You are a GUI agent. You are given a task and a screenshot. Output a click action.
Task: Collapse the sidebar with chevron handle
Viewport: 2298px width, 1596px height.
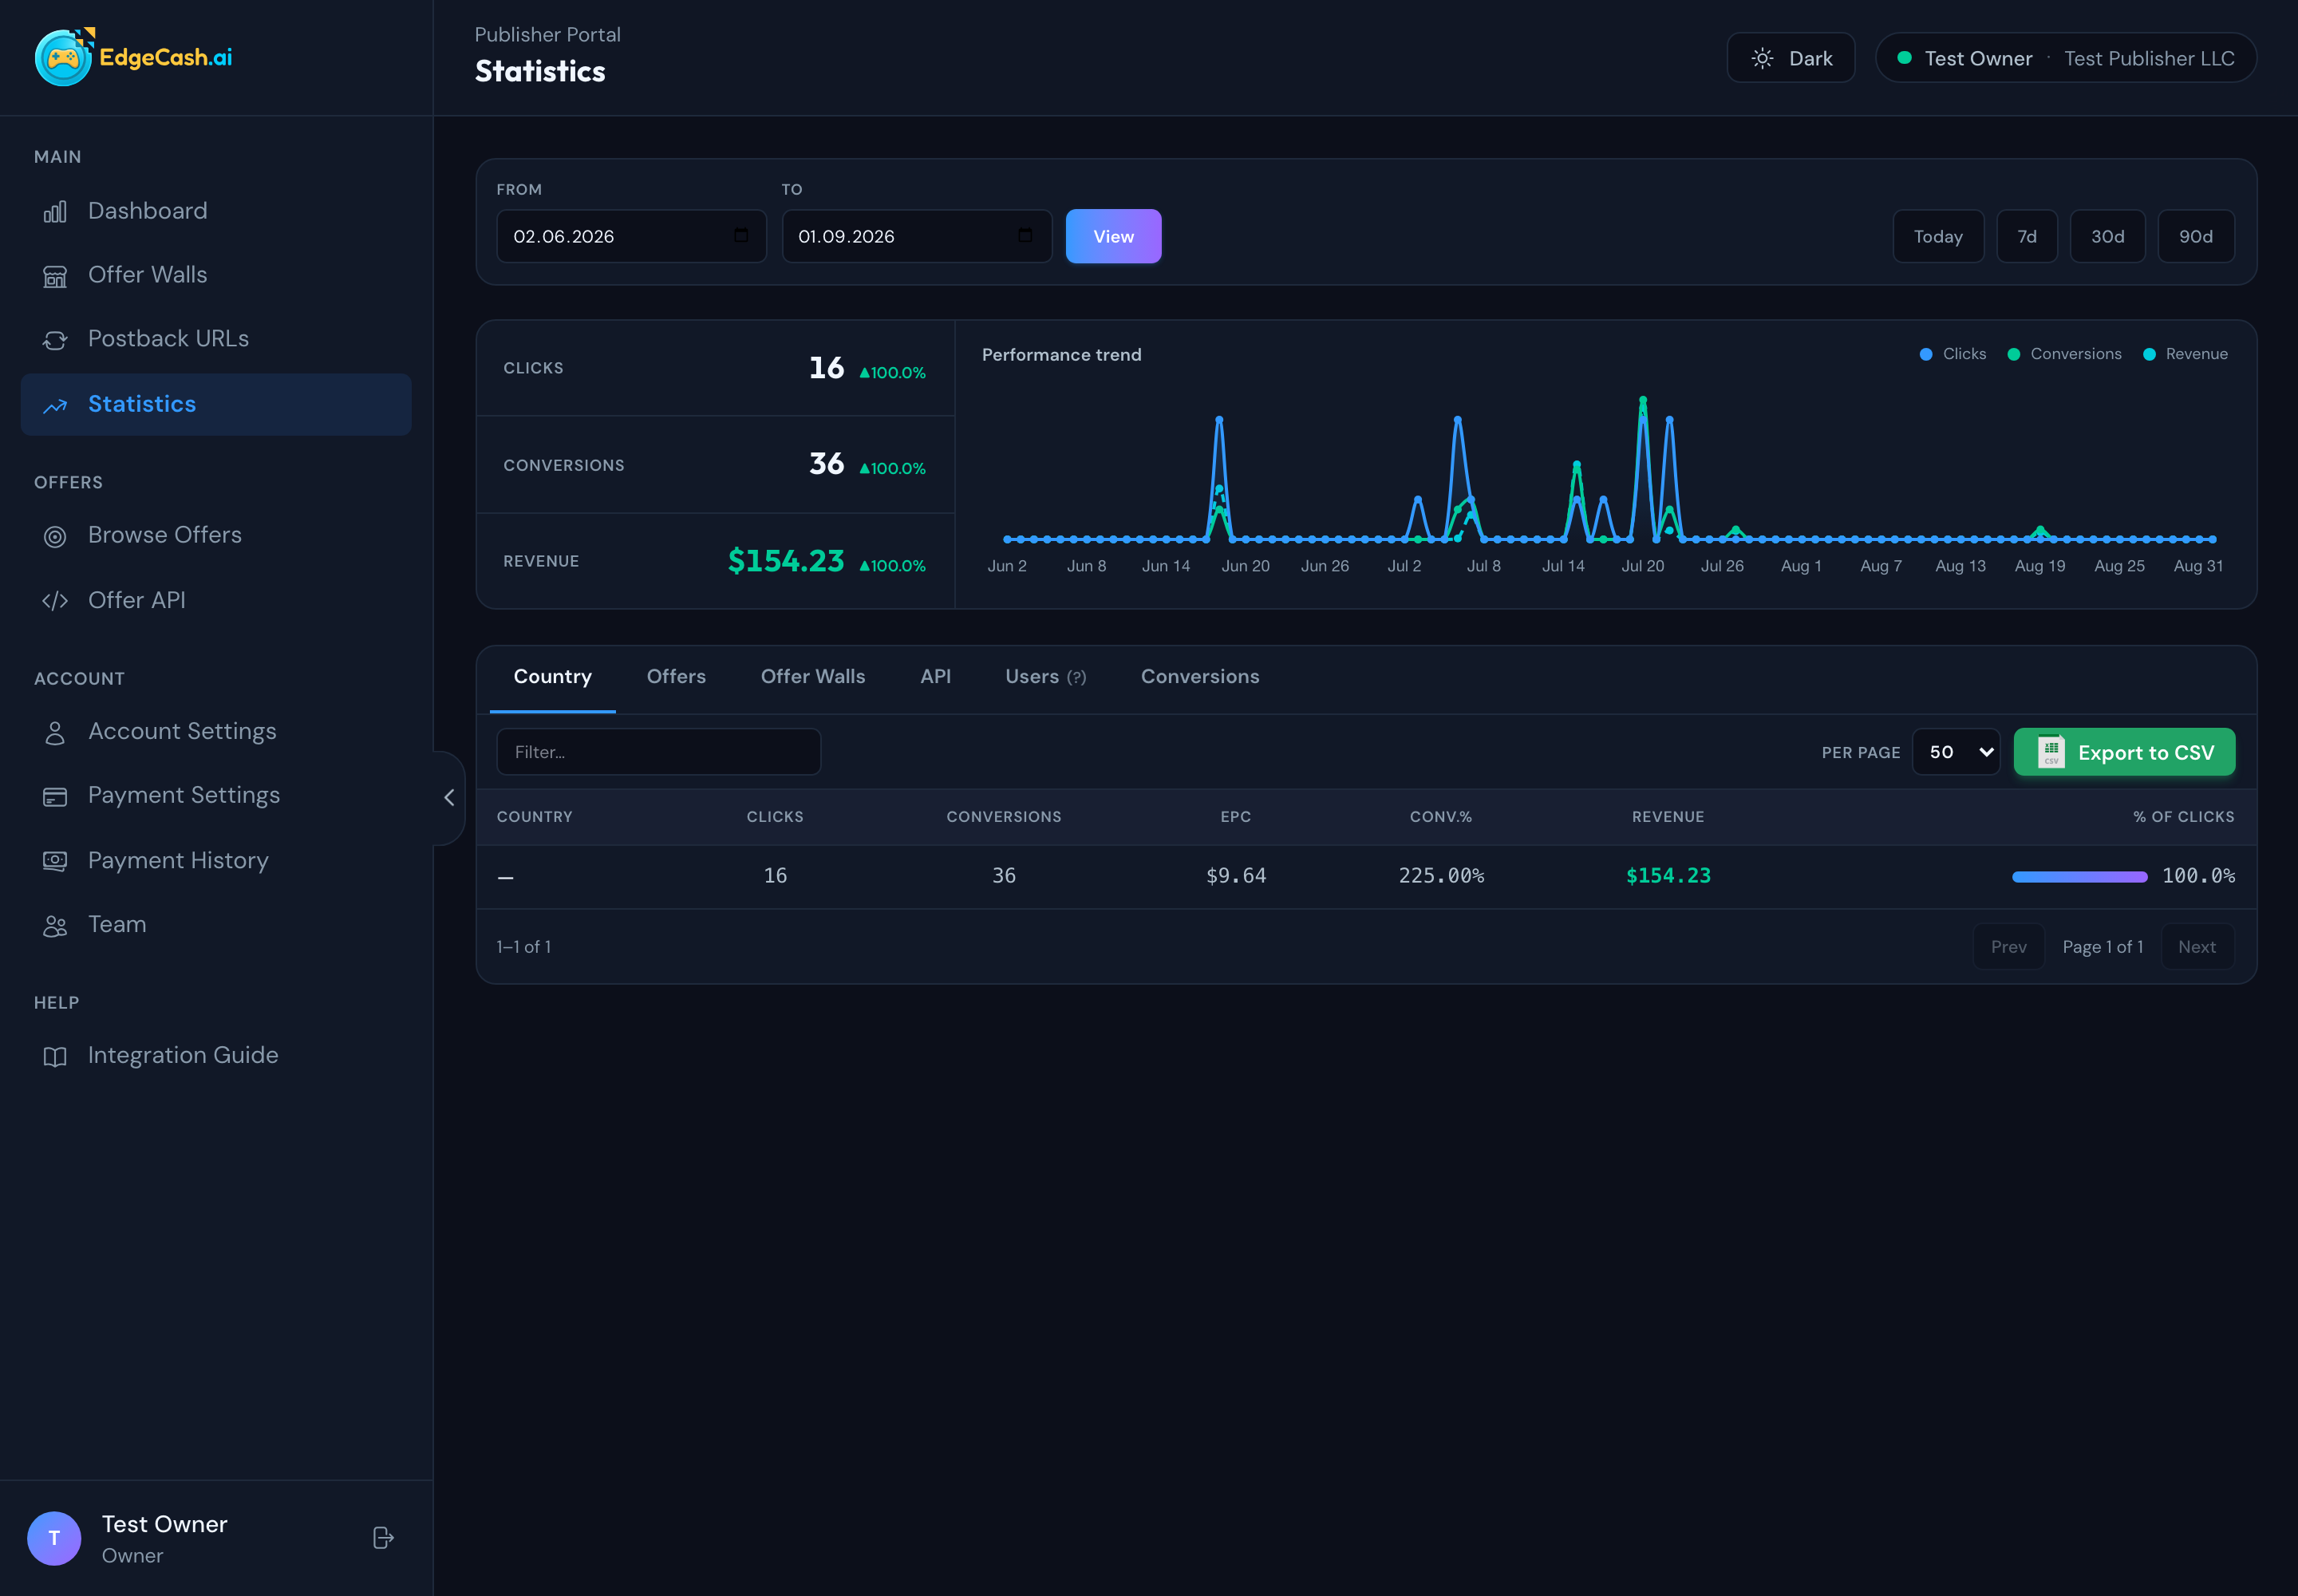(x=449, y=797)
